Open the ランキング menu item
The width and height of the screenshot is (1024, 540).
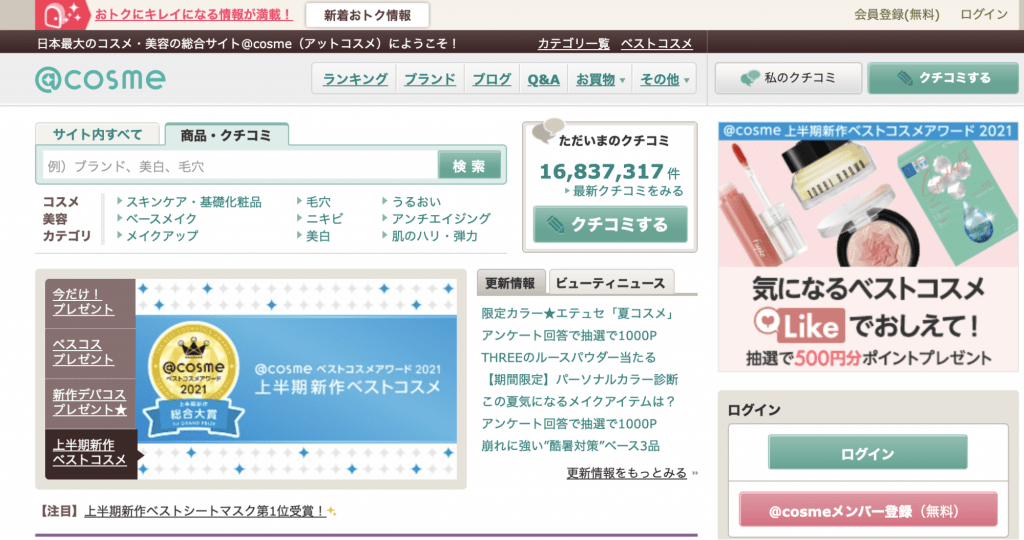355,79
